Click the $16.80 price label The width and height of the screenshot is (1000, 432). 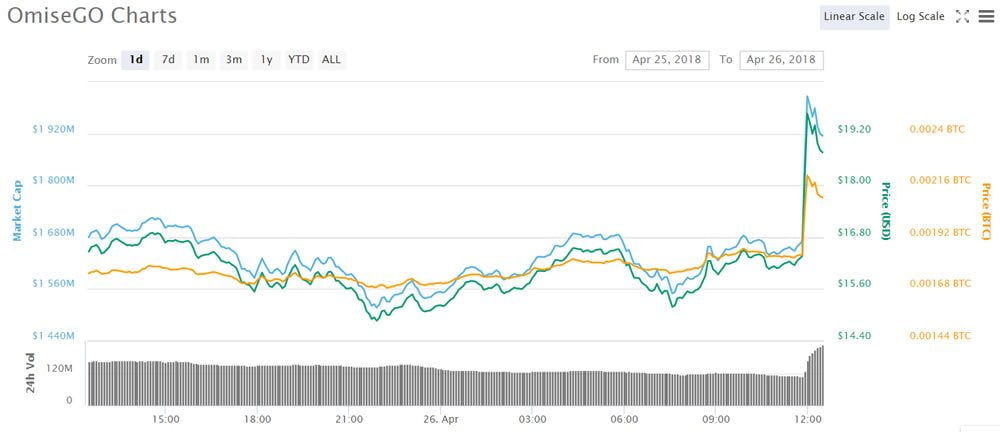click(x=854, y=232)
